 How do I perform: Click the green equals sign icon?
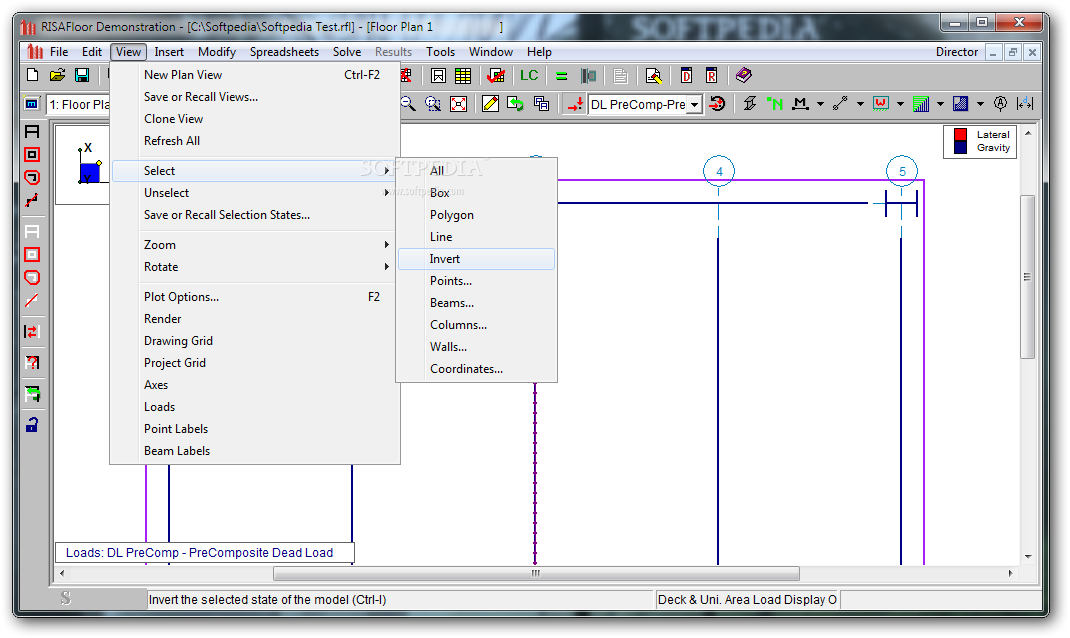click(562, 76)
